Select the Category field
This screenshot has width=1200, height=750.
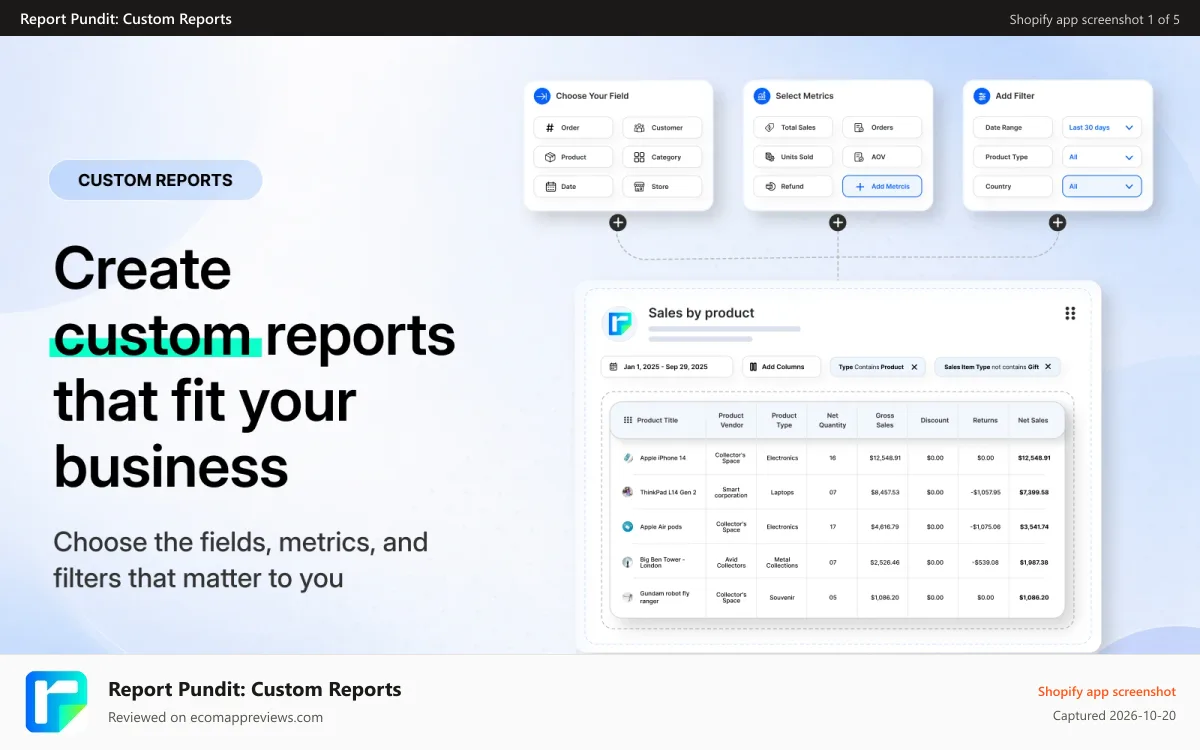tap(662, 157)
